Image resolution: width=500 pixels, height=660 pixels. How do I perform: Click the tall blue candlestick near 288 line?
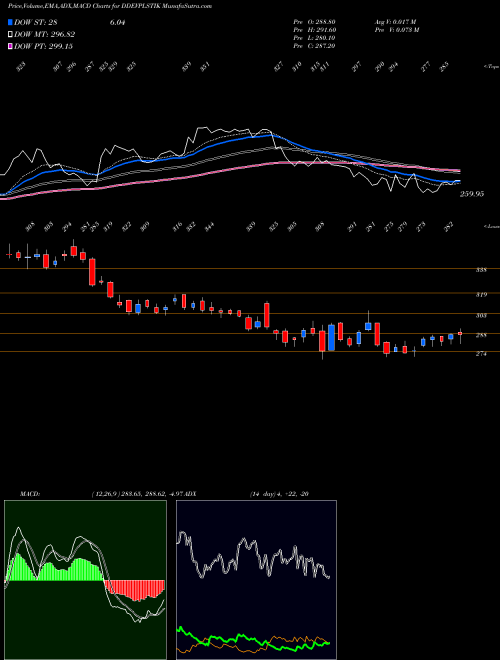[331, 337]
